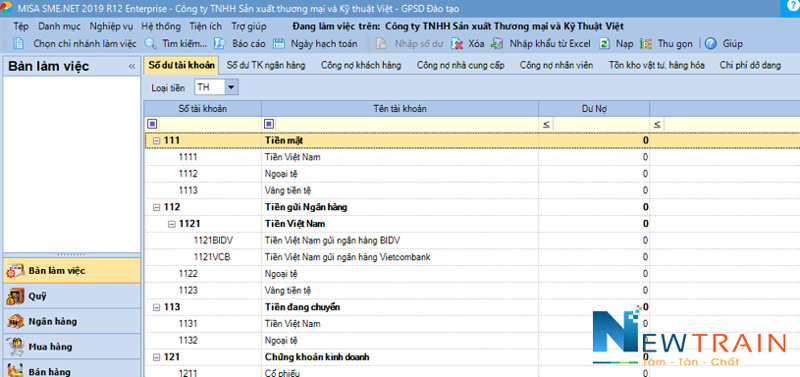Select the Số dư tài khoản tab
This screenshot has width=800, height=377.
[x=182, y=65]
